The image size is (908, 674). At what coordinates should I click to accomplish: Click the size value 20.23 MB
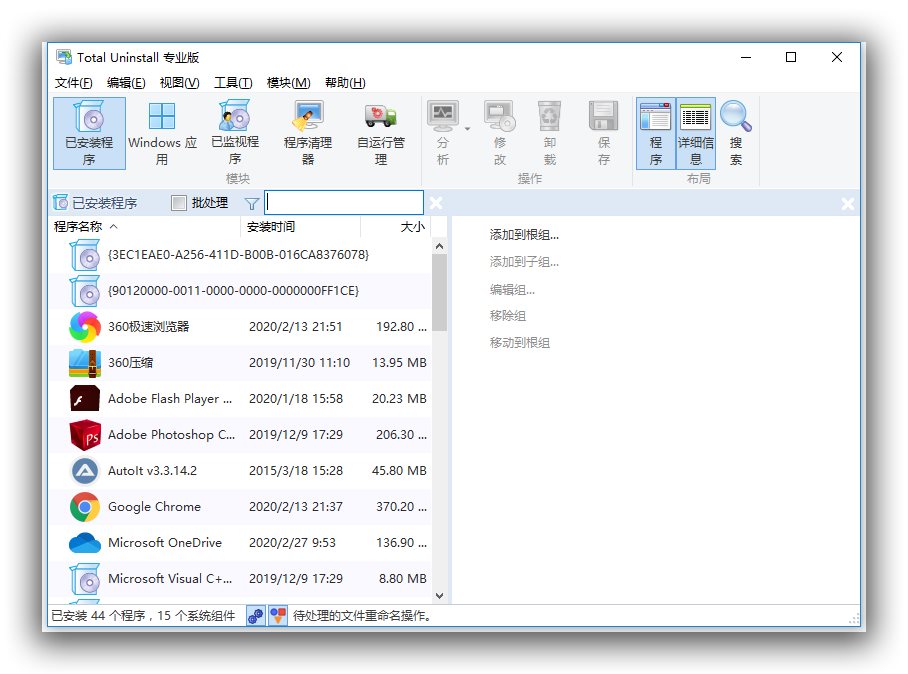pos(399,398)
